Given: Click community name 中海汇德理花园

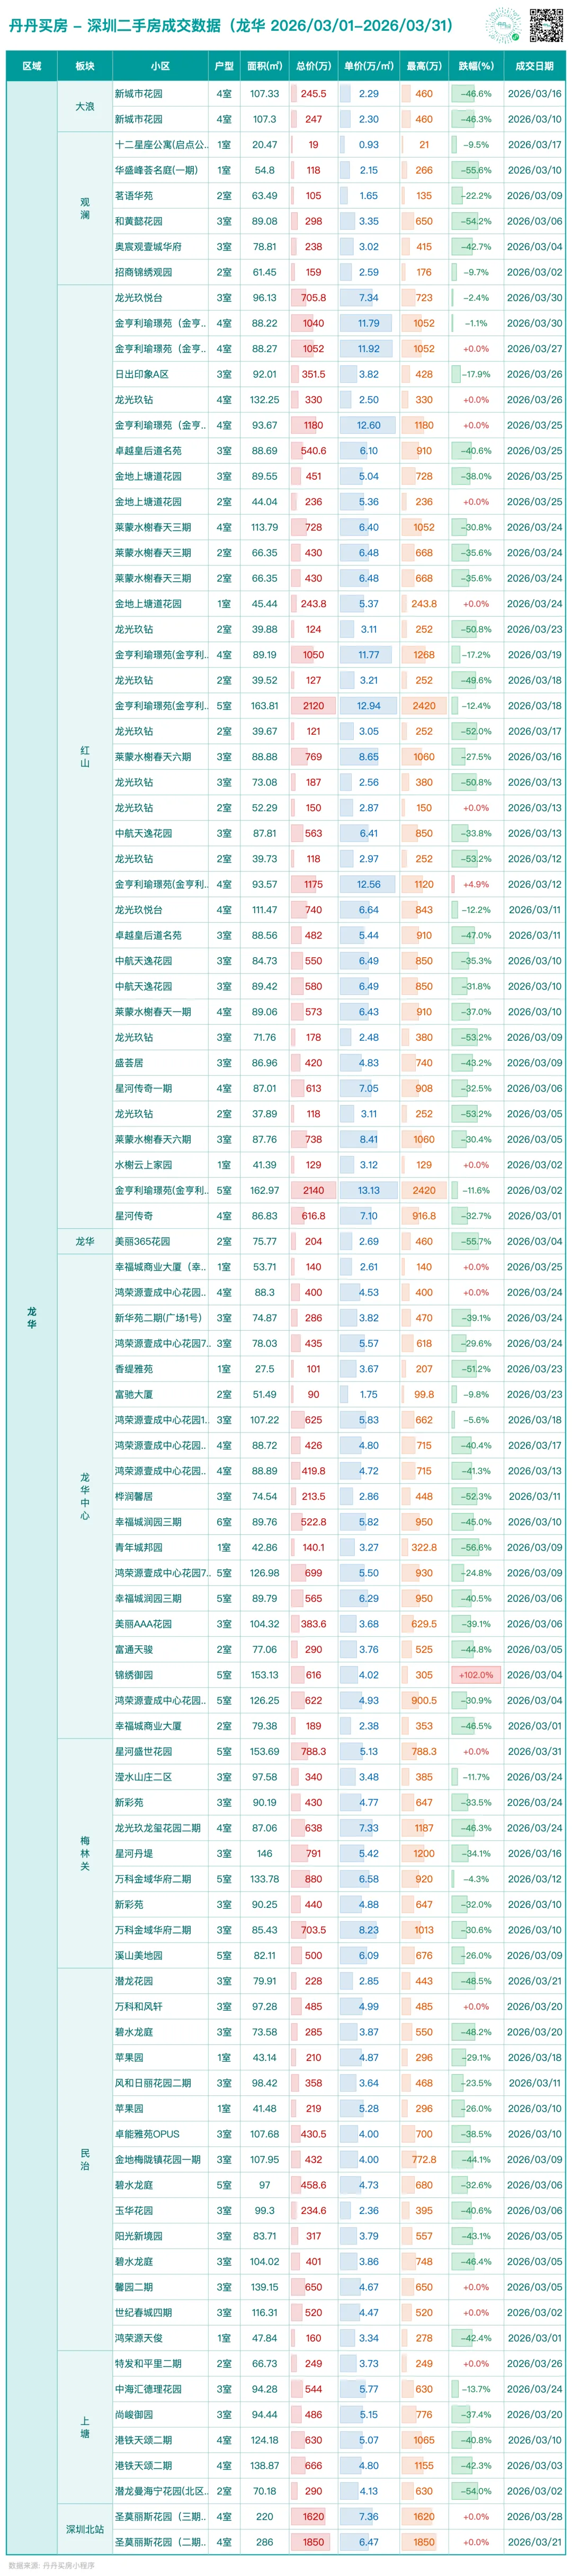Looking at the screenshot, I should click(148, 2389).
